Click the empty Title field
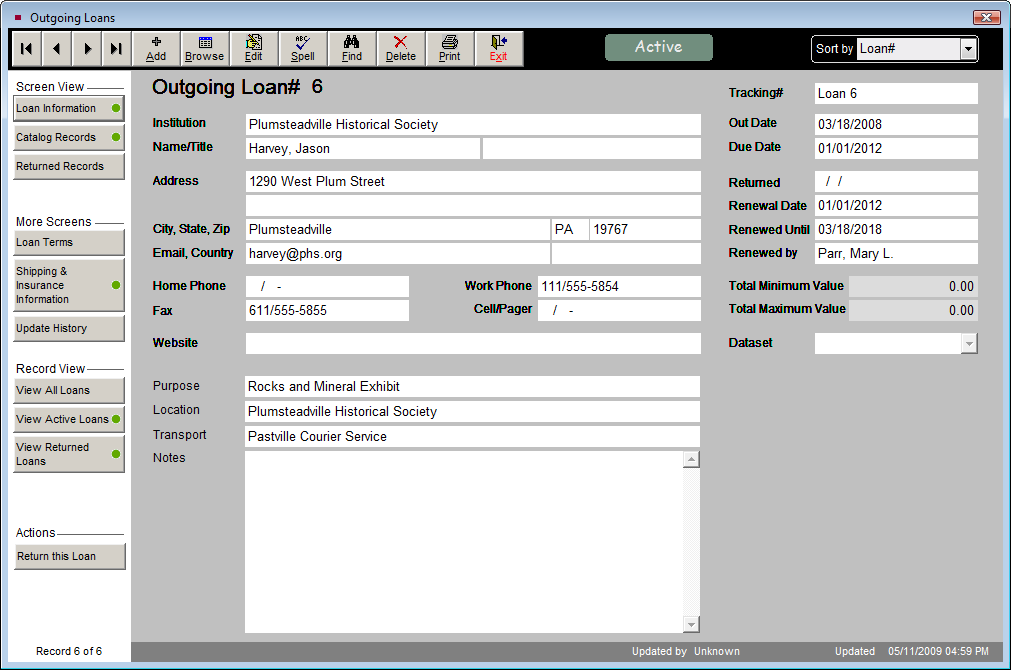Screen dimensions: 1011x670 click(x=591, y=148)
